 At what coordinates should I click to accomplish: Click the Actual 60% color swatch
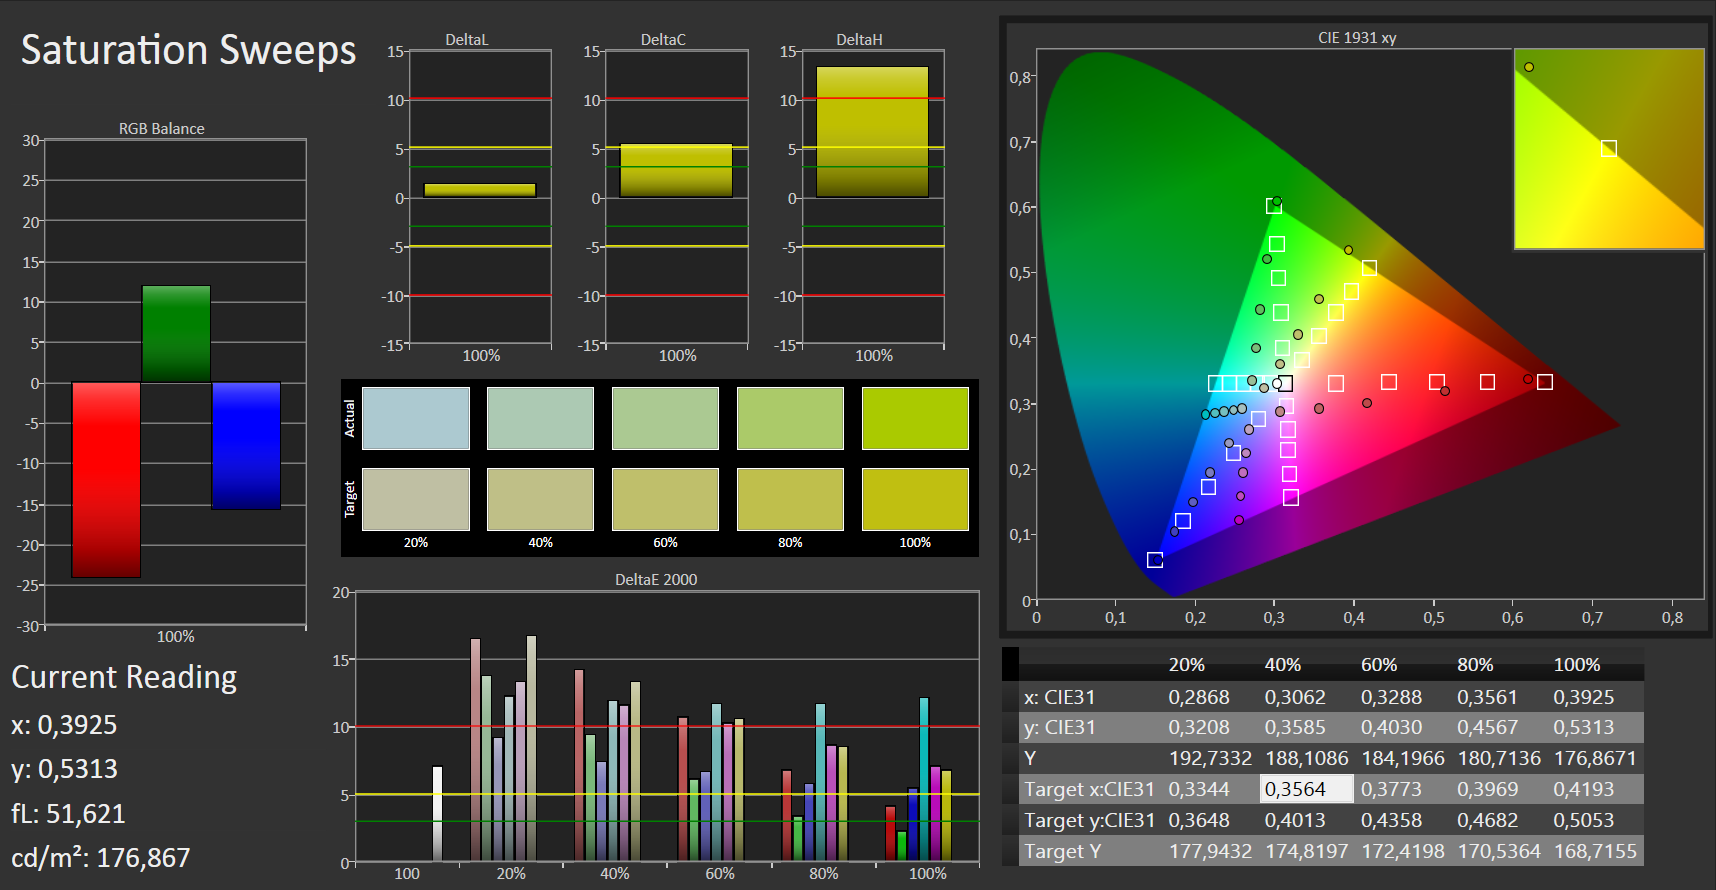tap(665, 418)
